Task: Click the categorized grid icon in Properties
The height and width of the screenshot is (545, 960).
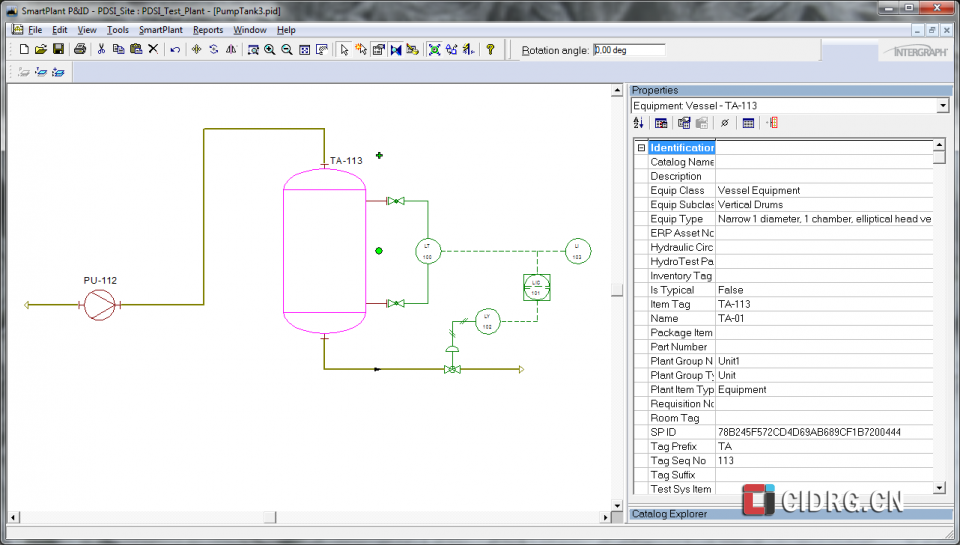Action: [661, 123]
